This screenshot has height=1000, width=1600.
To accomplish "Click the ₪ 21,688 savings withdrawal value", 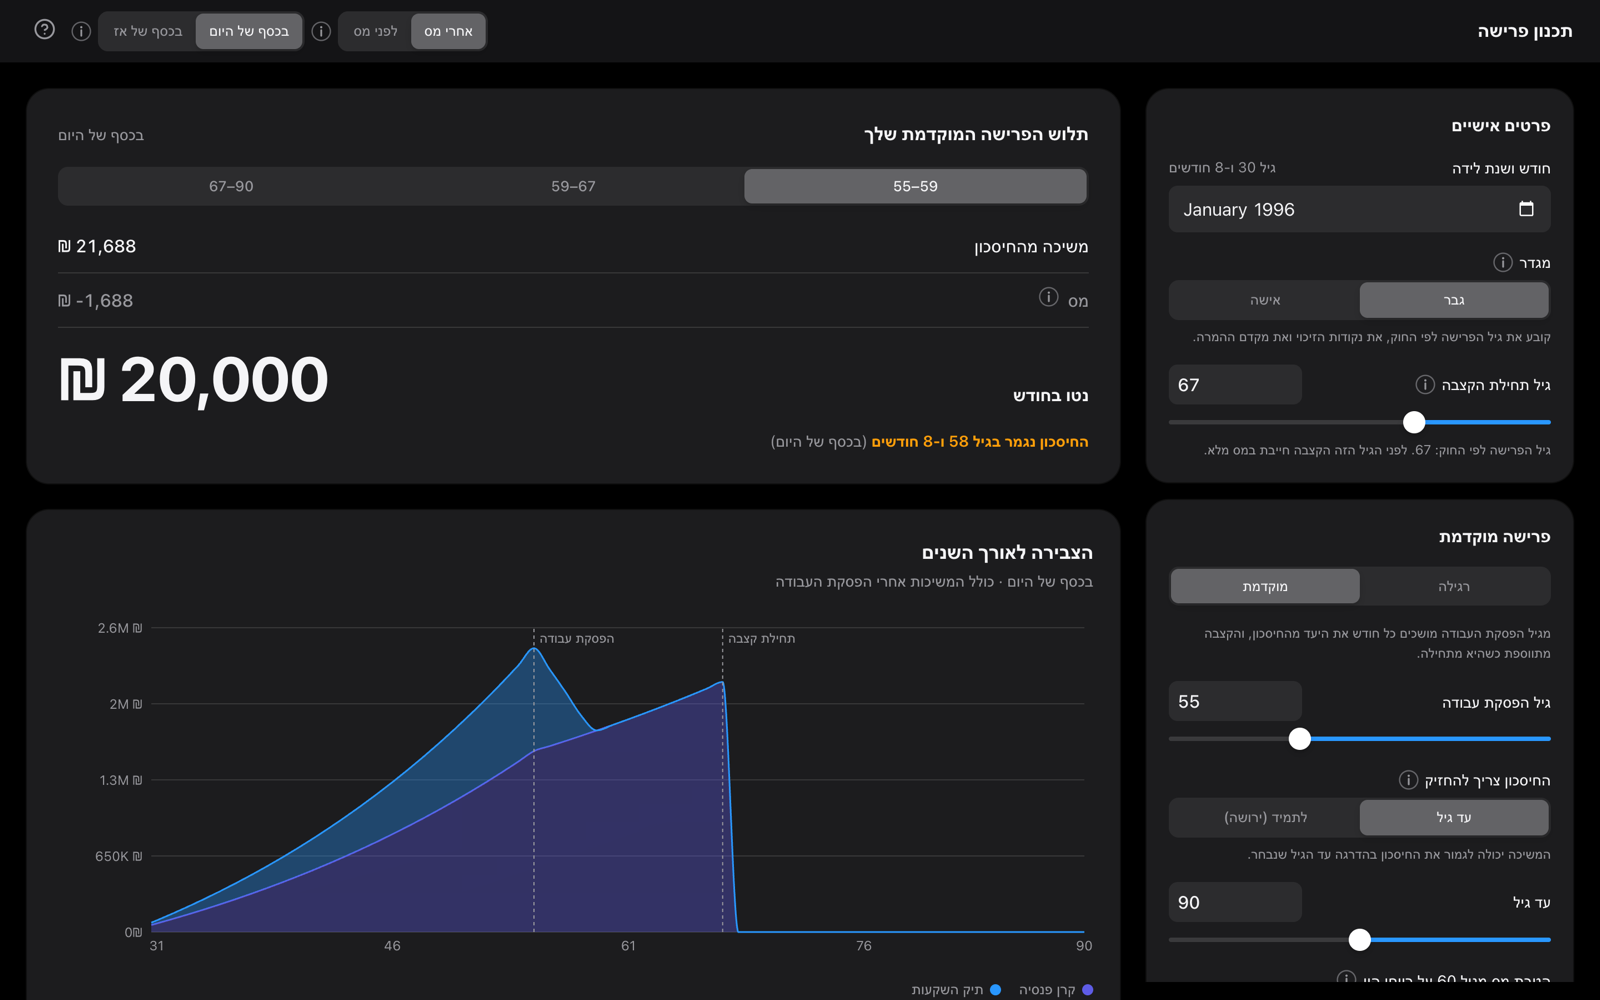I will [x=97, y=246].
